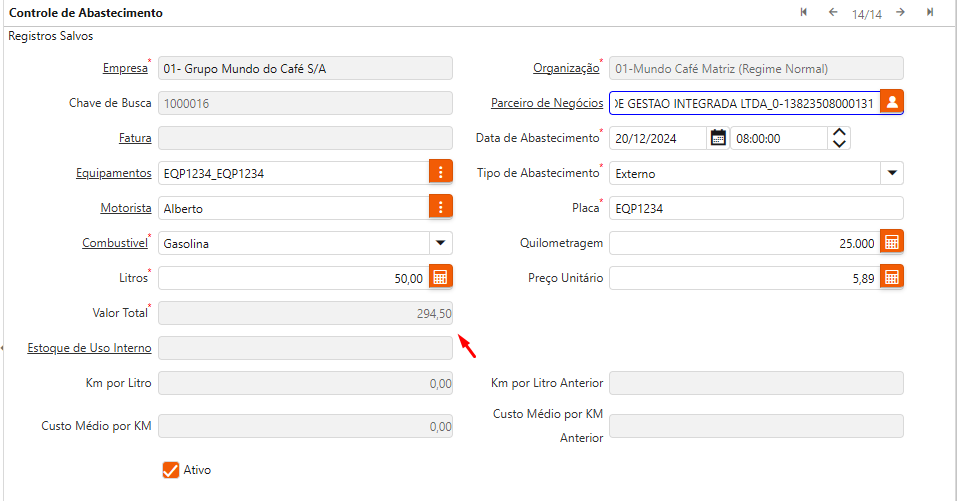Click the empty Fatura field
This screenshot has width=957, height=501.
(305, 138)
